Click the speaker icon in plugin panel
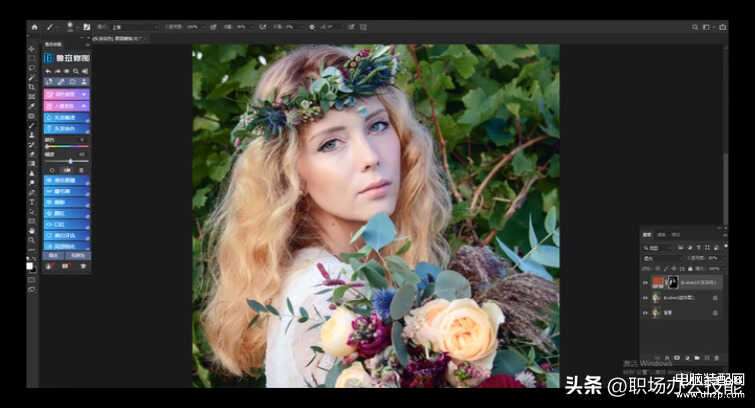 [85, 71]
